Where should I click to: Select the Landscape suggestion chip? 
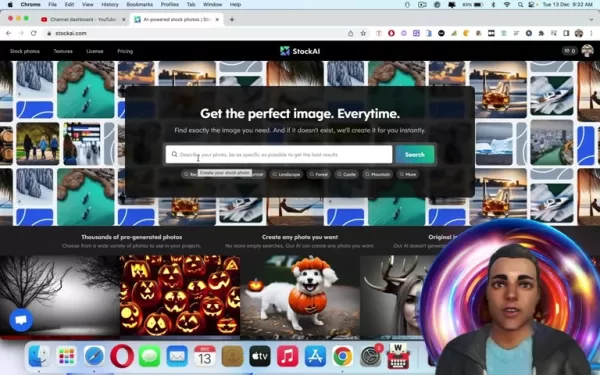point(286,174)
